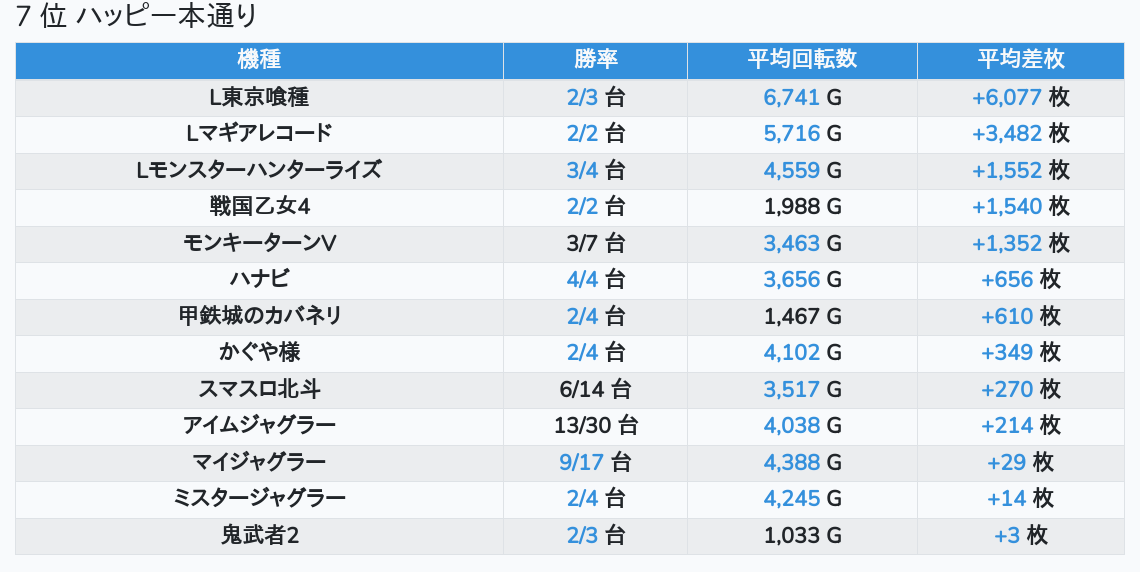Click the 平均差枚 column header

[1021, 60]
